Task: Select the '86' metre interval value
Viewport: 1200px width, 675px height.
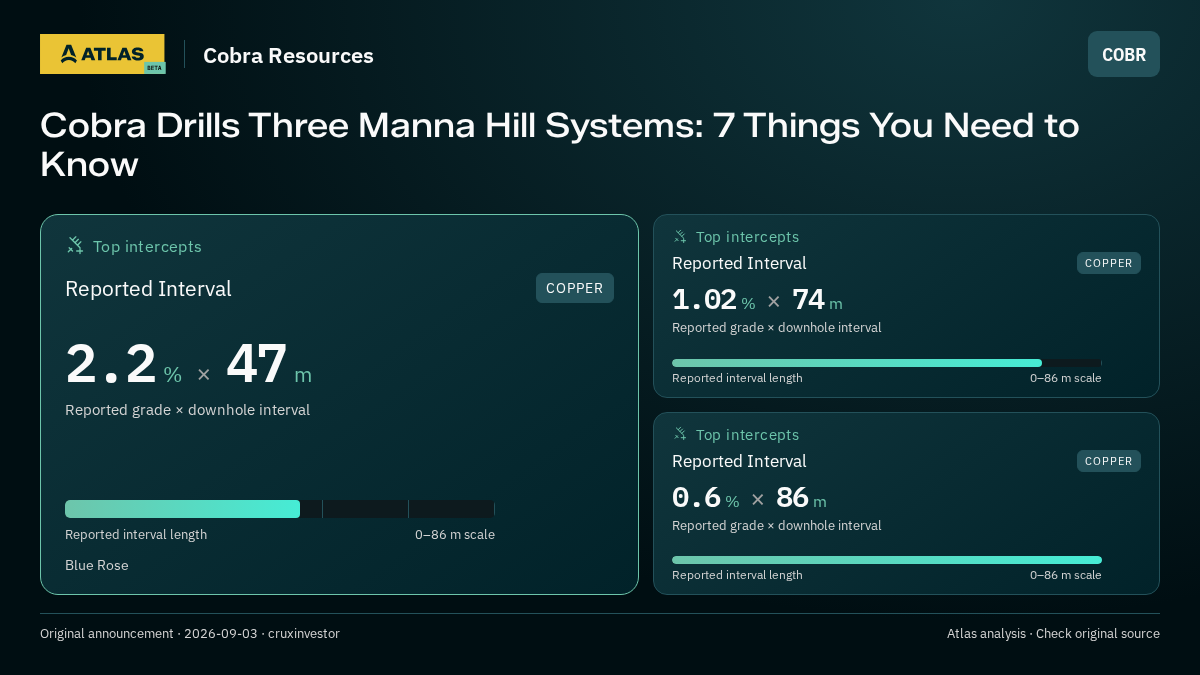Action: (792, 497)
